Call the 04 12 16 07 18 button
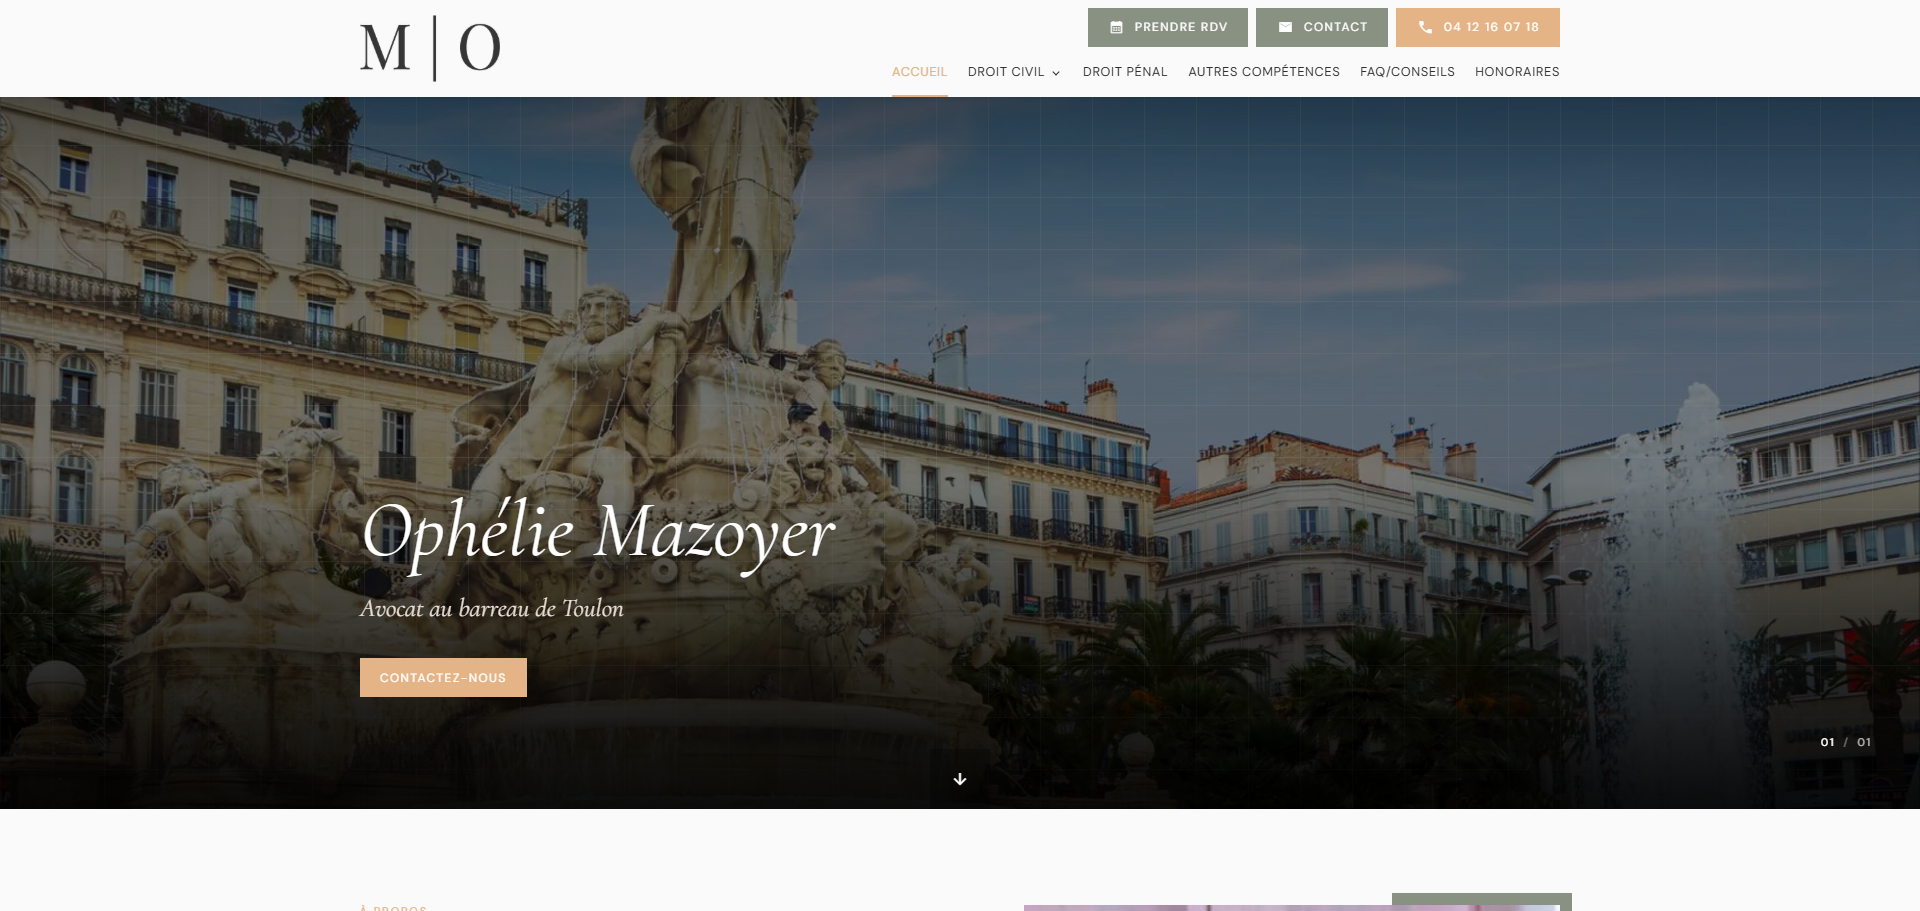 tap(1478, 28)
